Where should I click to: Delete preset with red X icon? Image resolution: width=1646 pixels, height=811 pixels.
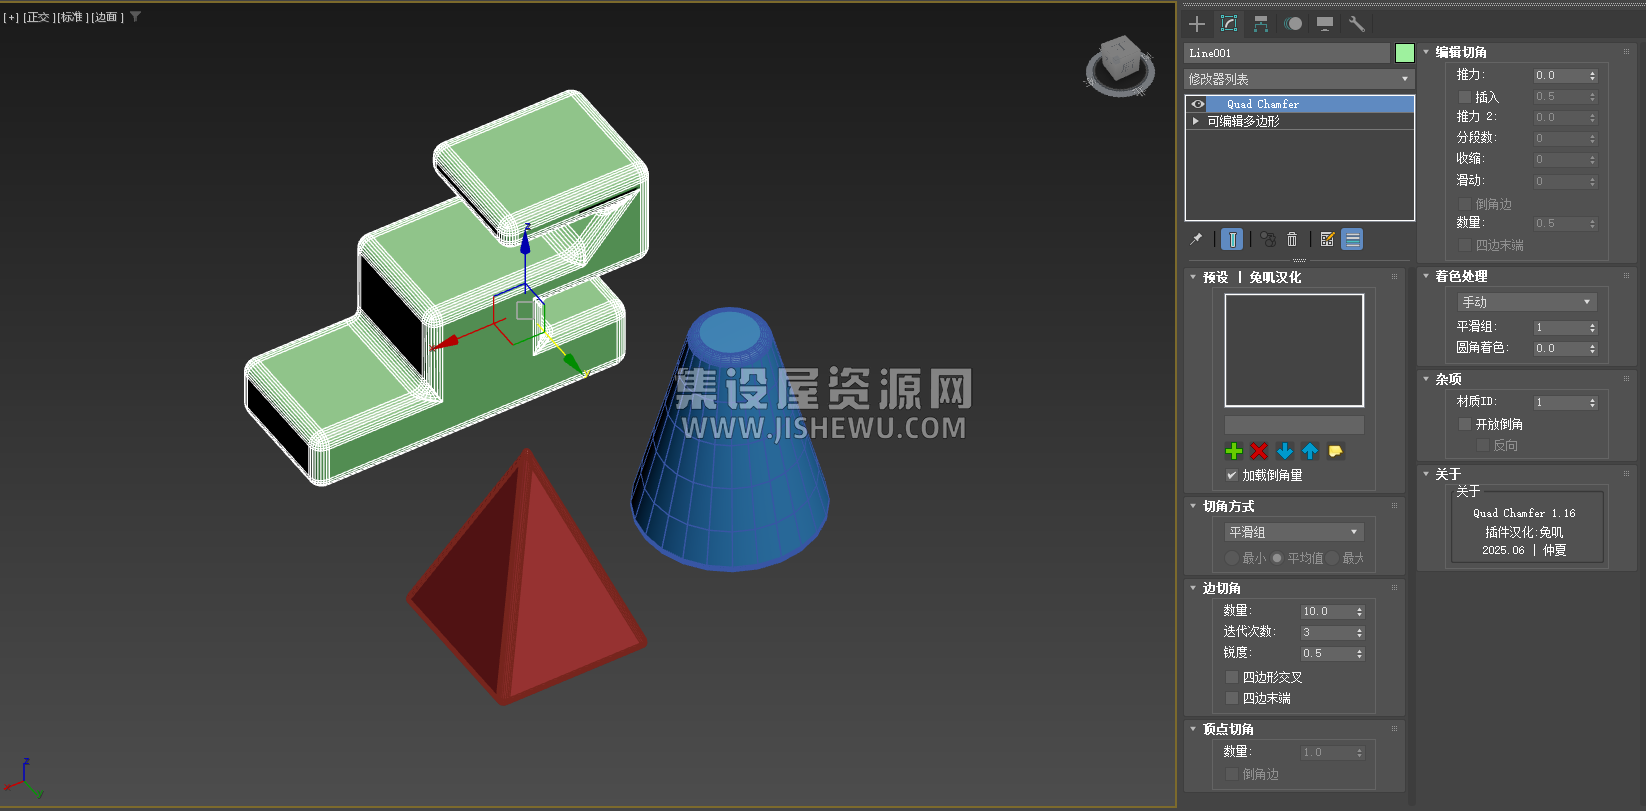(1259, 451)
